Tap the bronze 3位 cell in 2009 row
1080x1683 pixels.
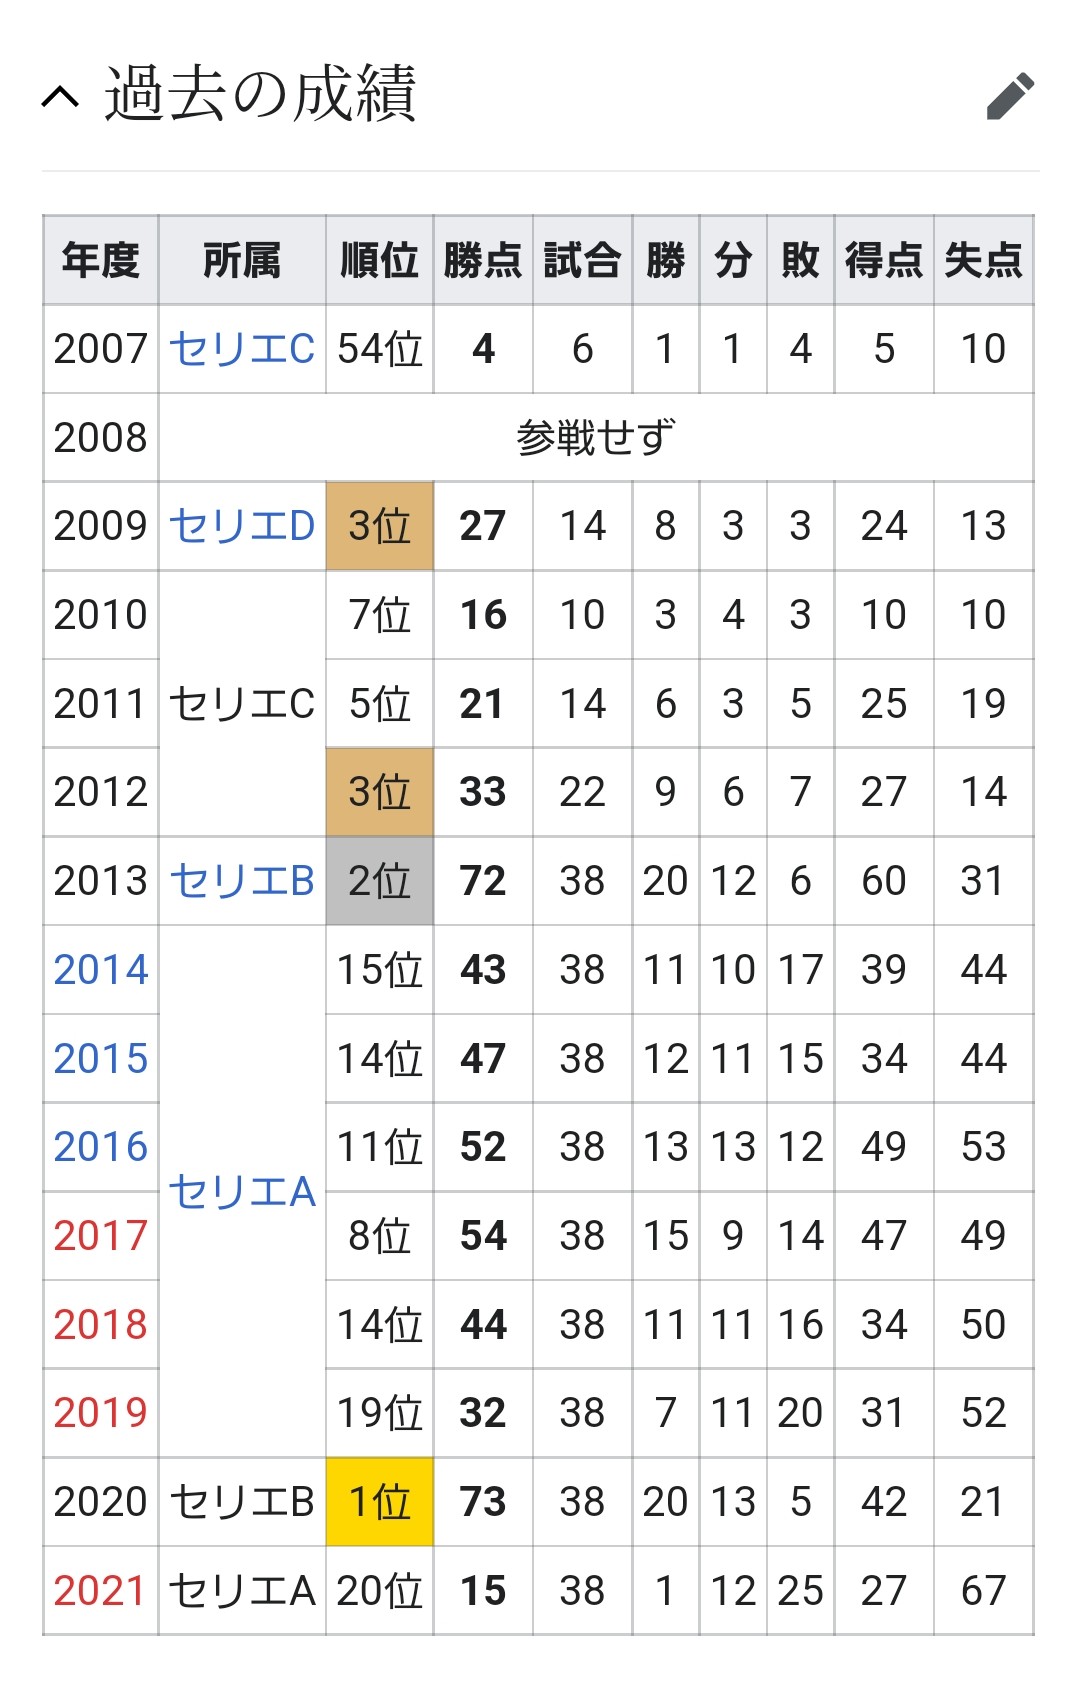[x=380, y=526]
